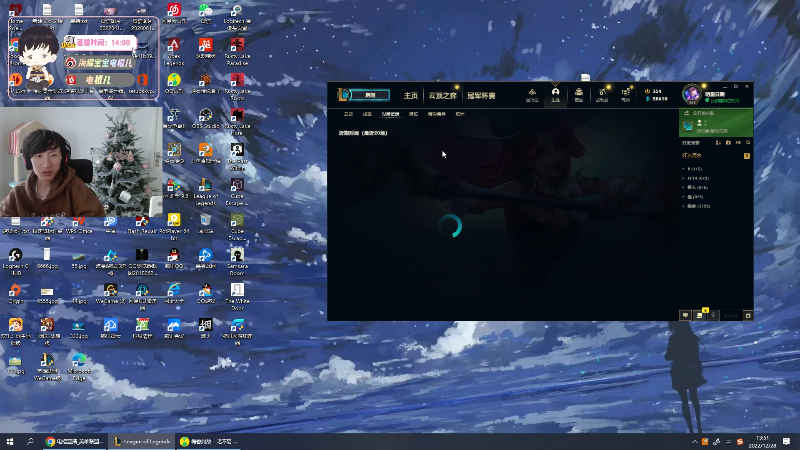Click add friend icon in social panel
800x450 pixels.
(718, 143)
